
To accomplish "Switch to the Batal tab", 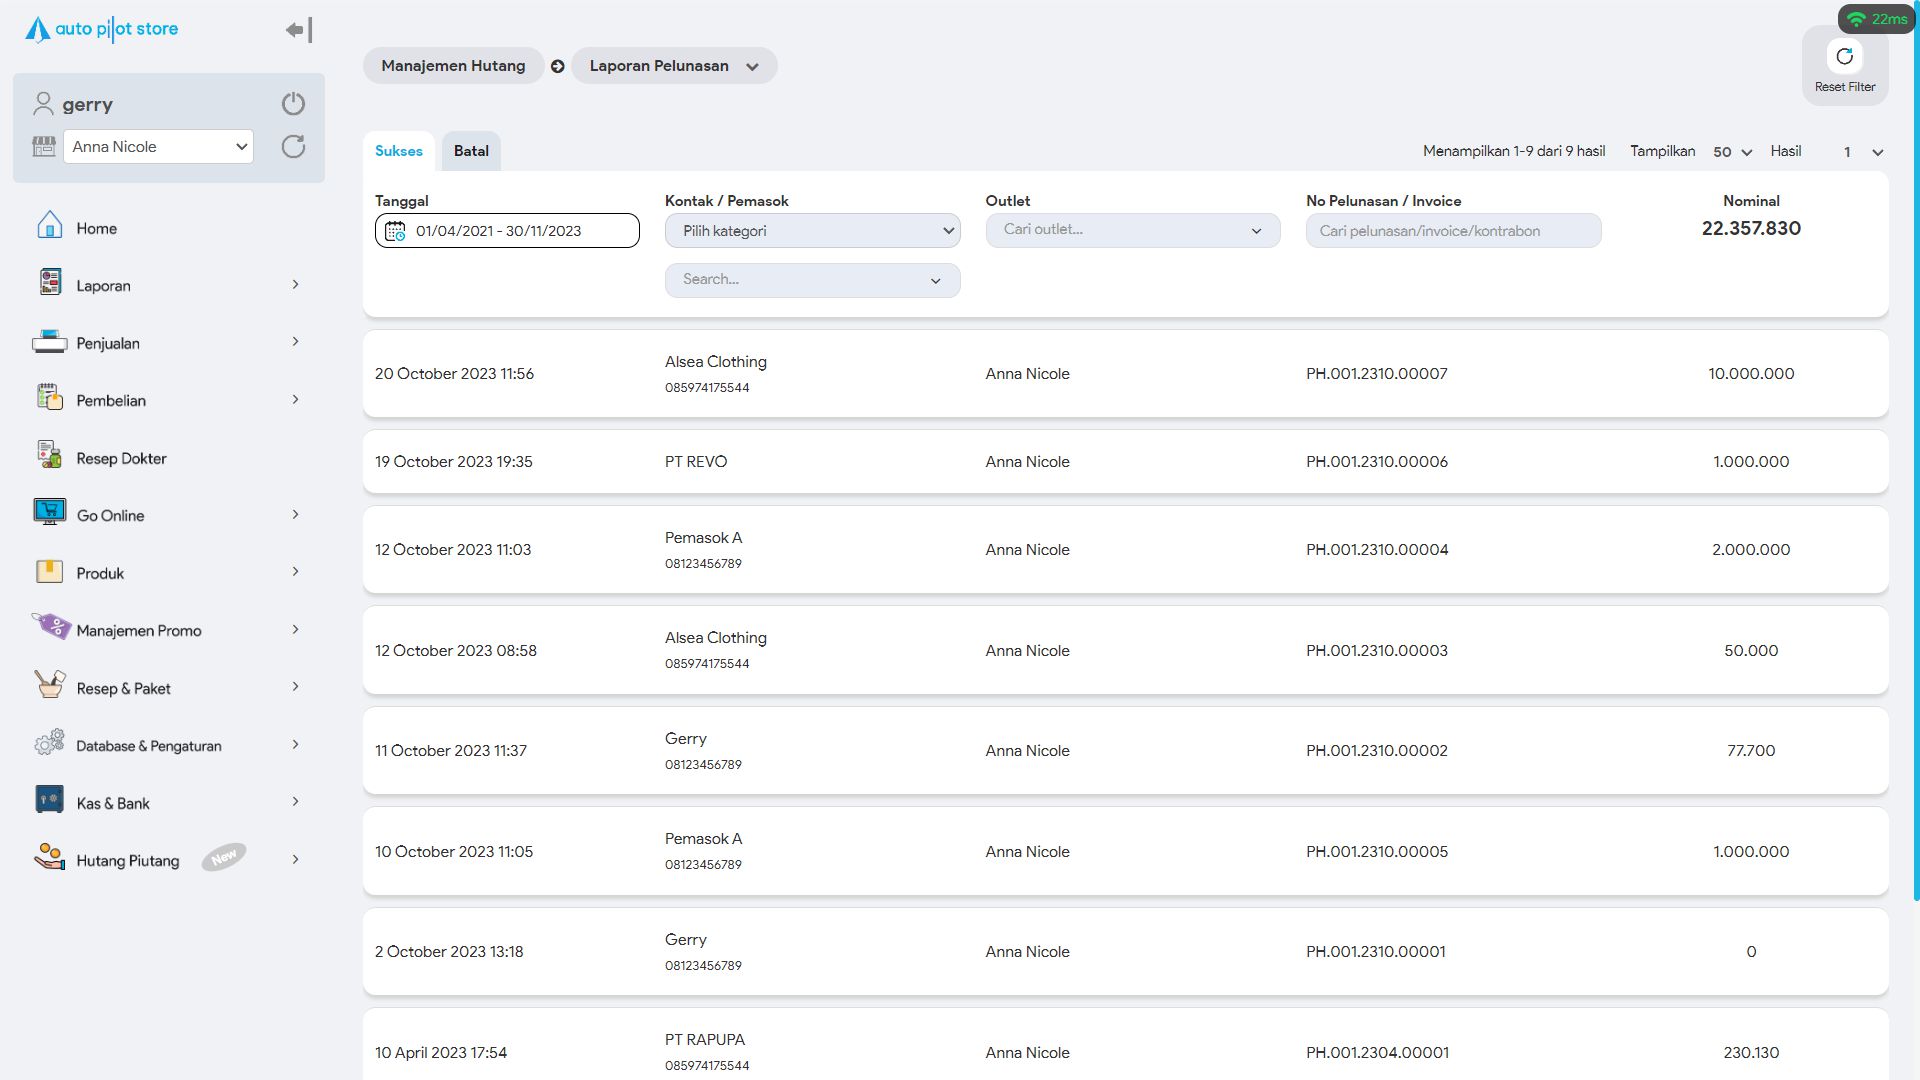I will 471,151.
